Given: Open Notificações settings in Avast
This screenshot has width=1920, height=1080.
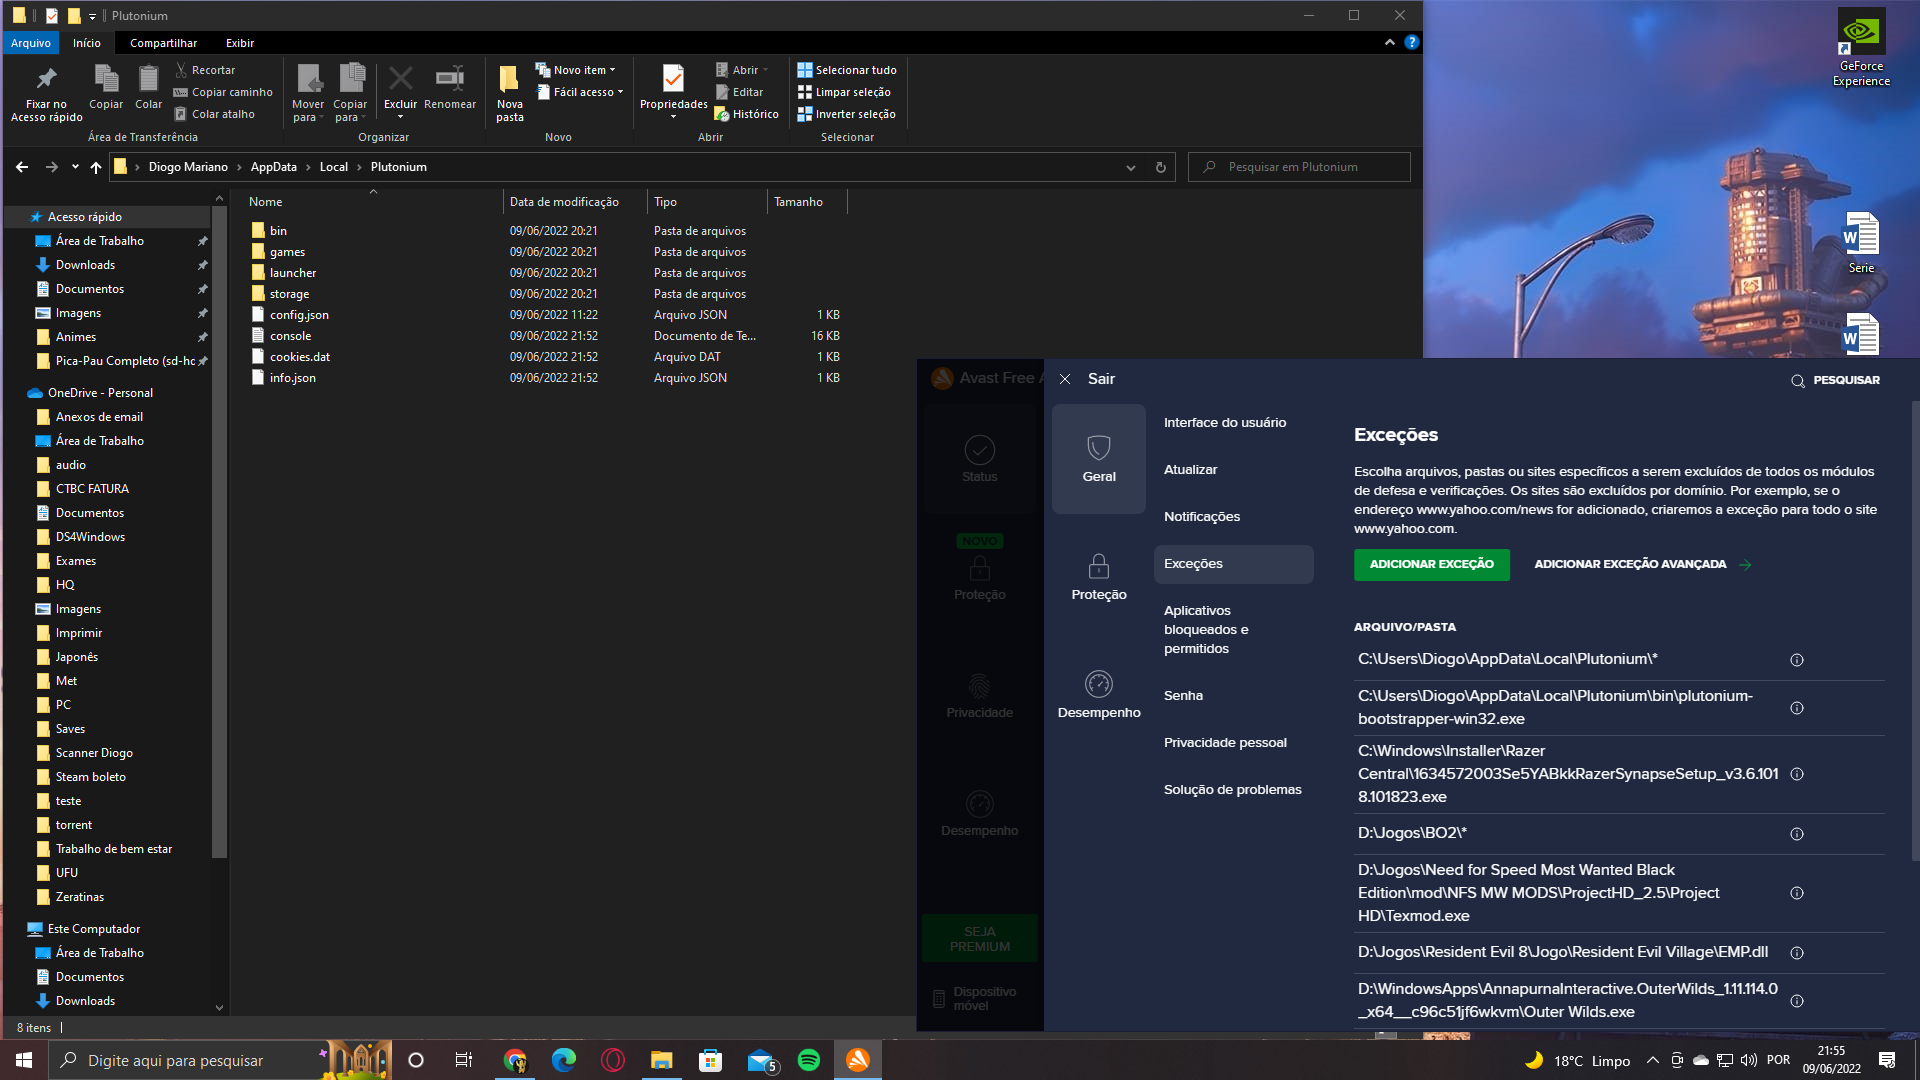Looking at the screenshot, I should click(1201, 517).
